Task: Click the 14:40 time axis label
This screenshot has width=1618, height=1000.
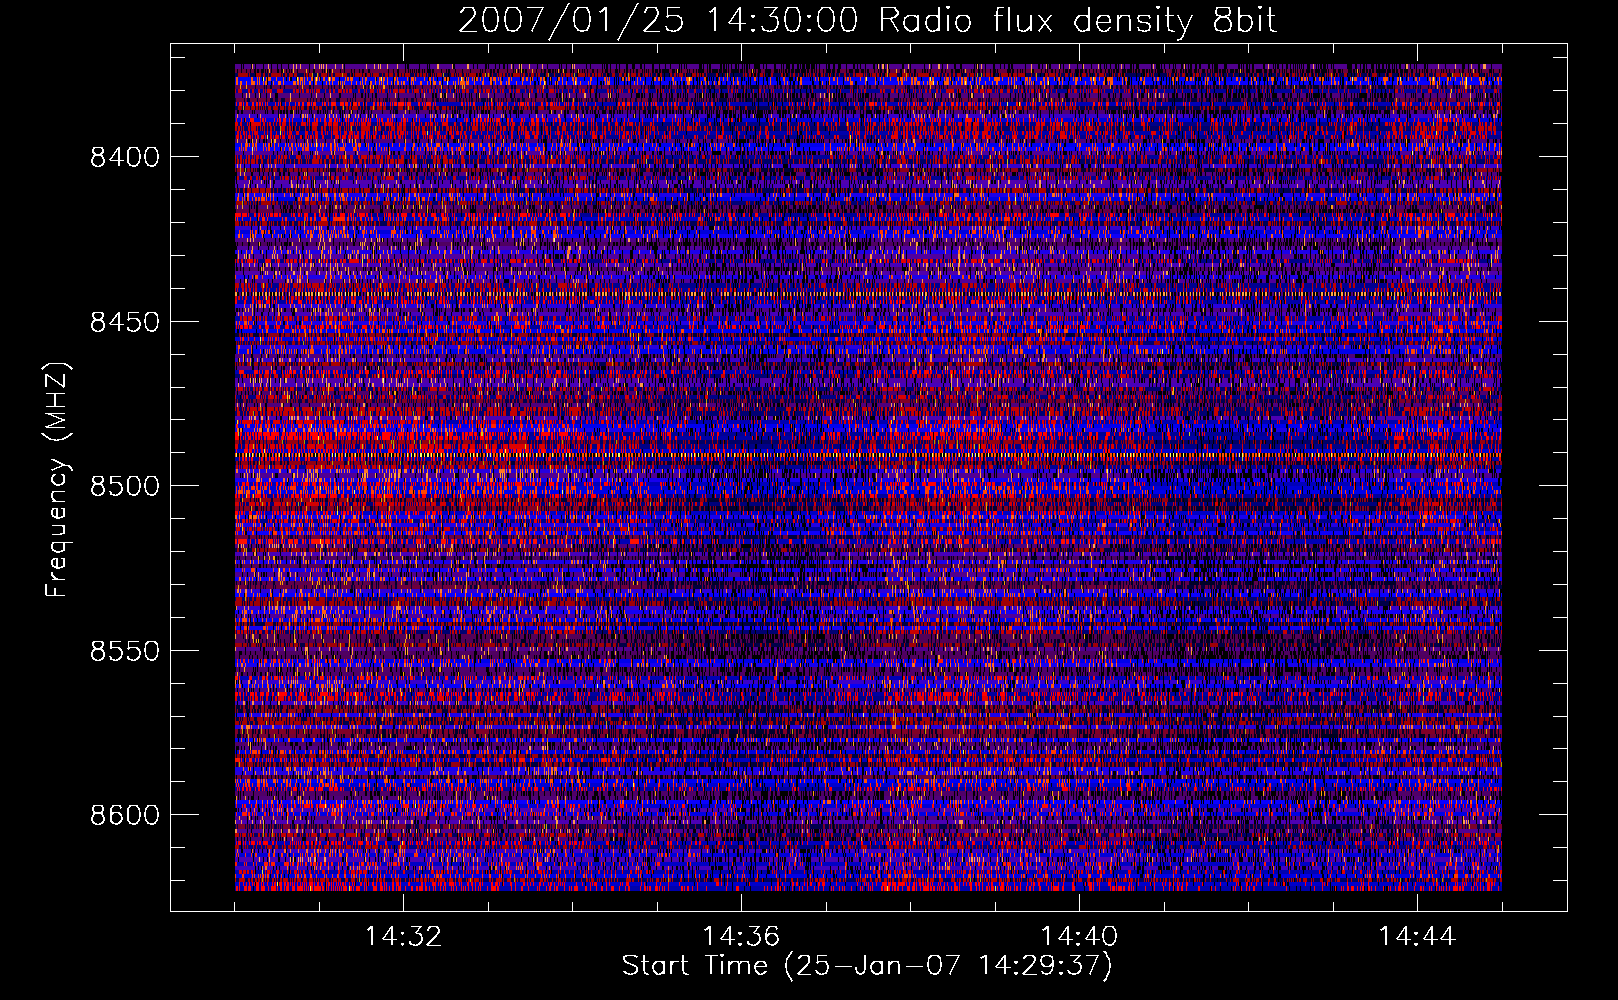Action: tap(1079, 937)
